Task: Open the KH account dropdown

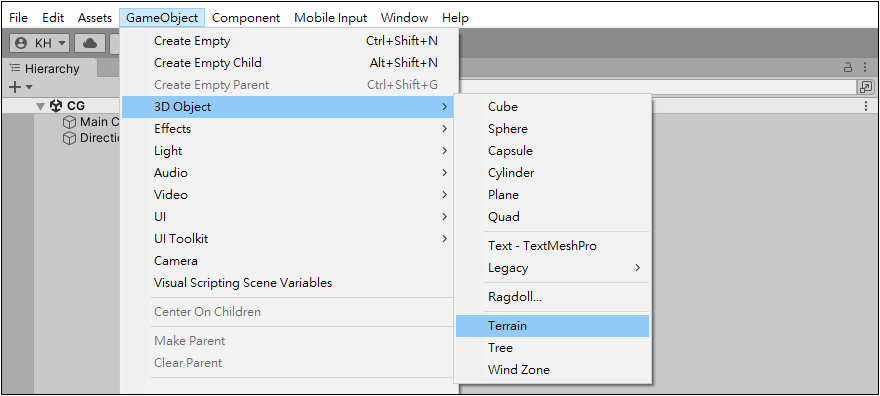Action: [39, 43]
